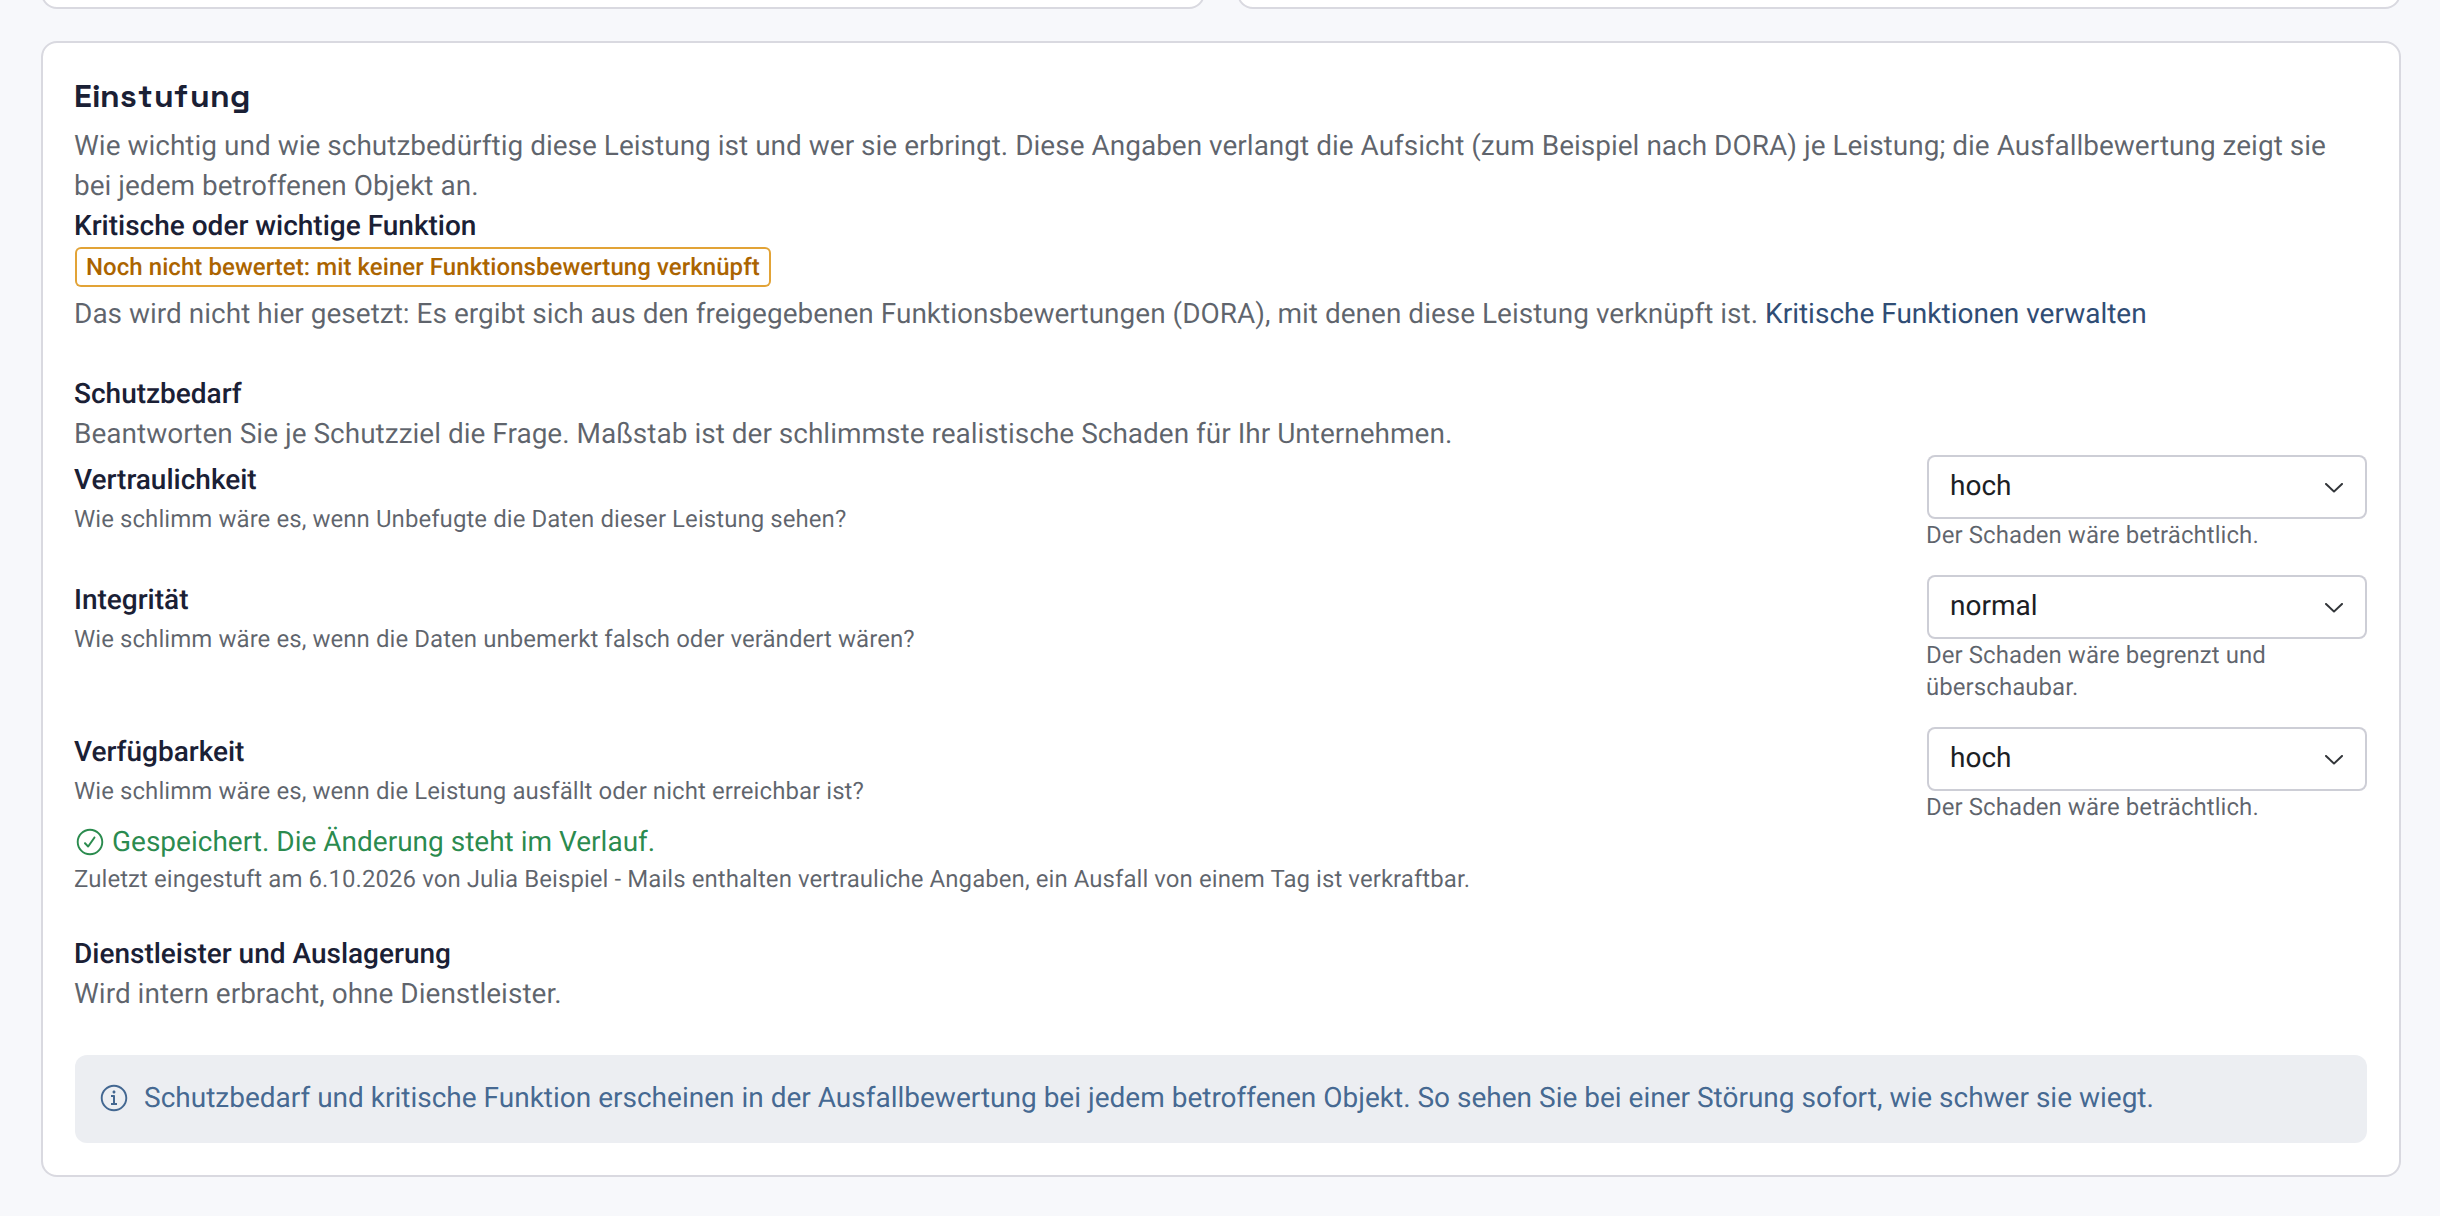This screenshot has width=2440, height=1216.
Task: Click the 'Zuletzt eingestuft am 6.10.2026' line
Action: 771,879
